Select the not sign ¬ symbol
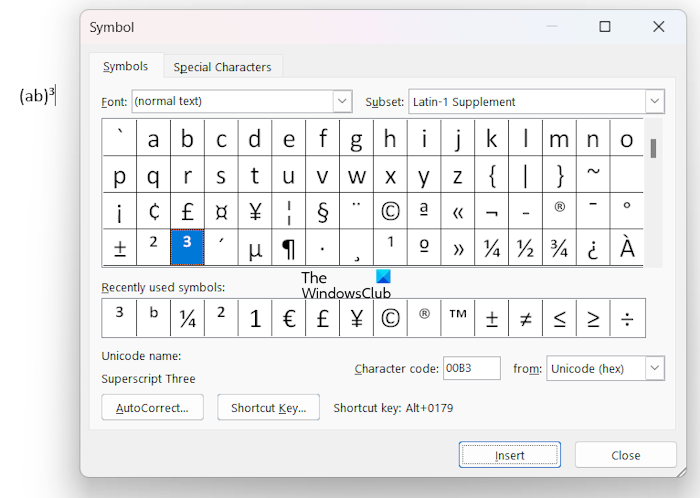This screenshot has height=498, width=700. point(492,211)
